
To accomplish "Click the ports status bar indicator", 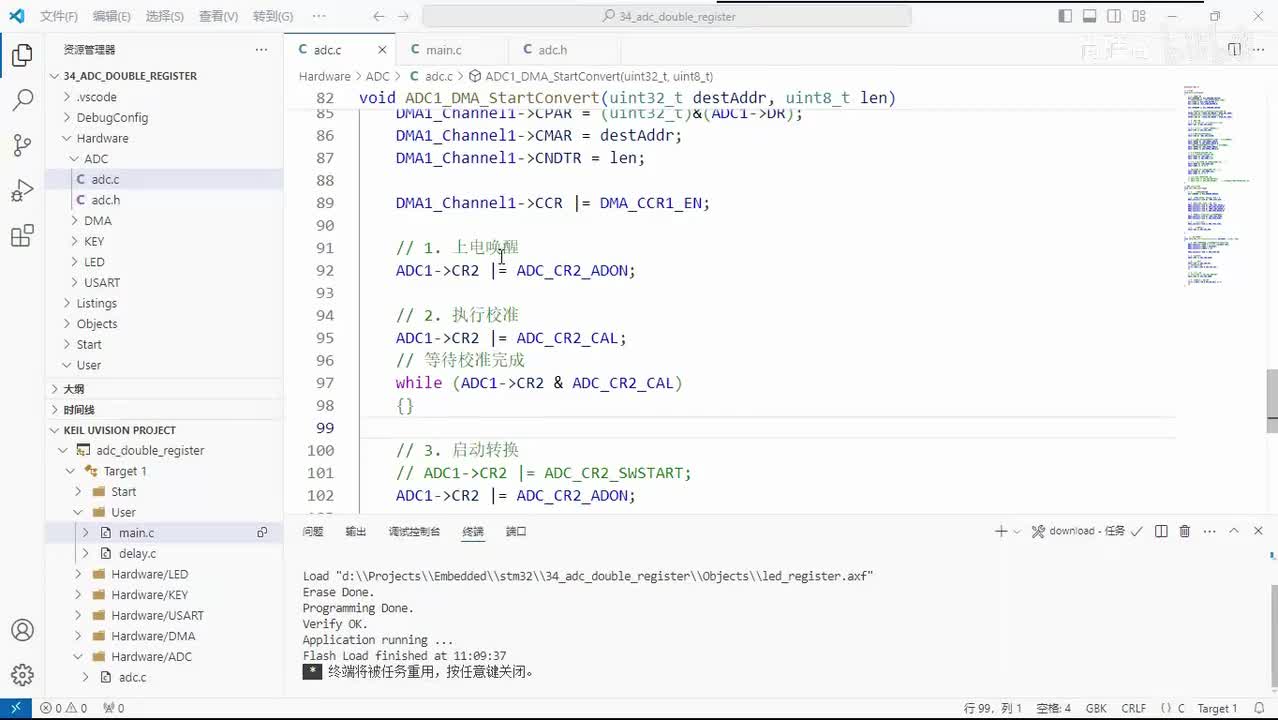I will 114,708.
